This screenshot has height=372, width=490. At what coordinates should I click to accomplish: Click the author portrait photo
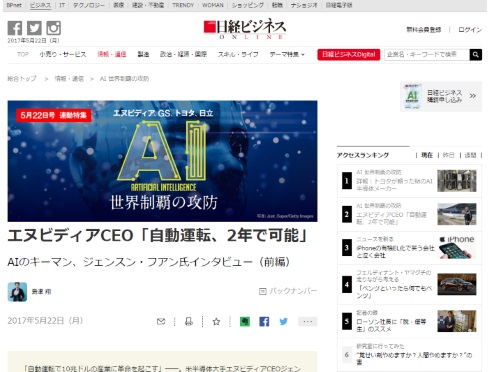pyautogui.click(x=17, y=292)
